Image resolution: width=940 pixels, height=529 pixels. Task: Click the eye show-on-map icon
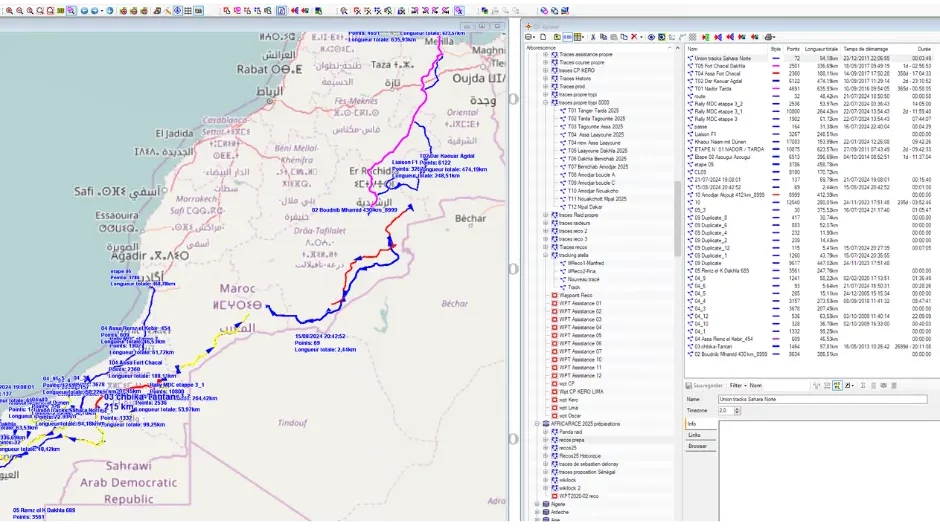click(650, 37)
